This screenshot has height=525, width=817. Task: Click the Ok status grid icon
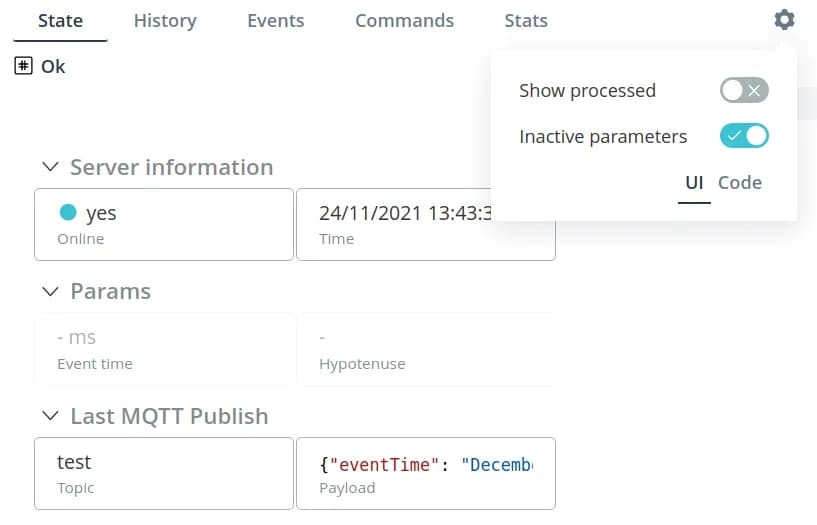click(x=24, y=66)
